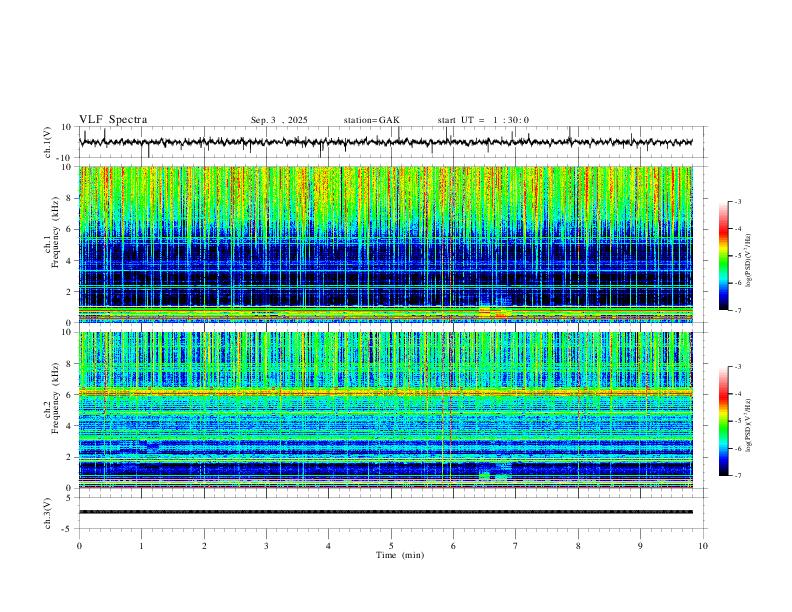Click the "station=GAK" label
The width and height of the screenshot is (792, 612).
[371, 120]
